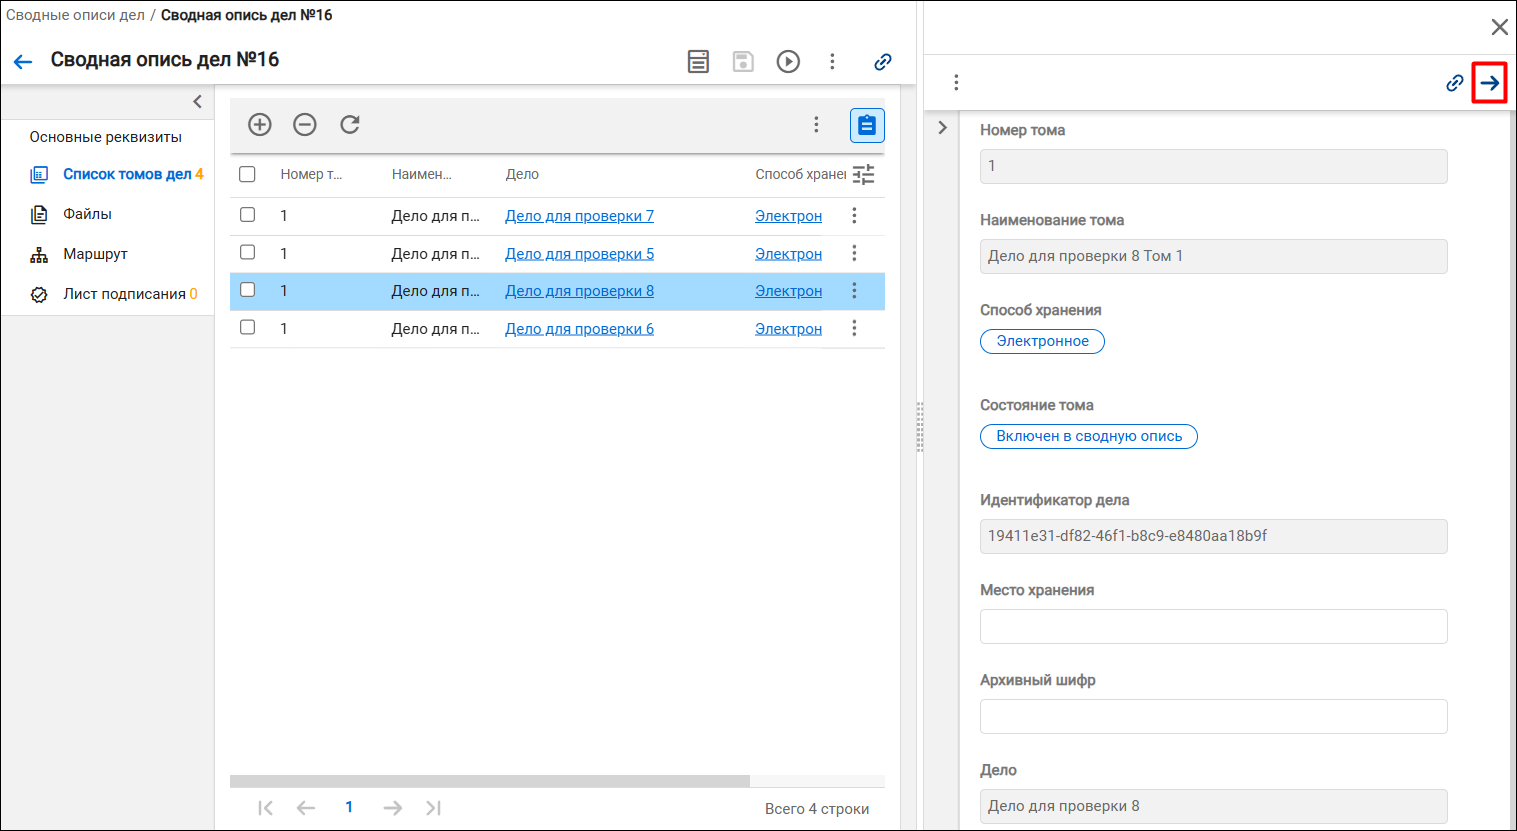Click the Электронное storage method chip
1517x831 pixels.
[1042, 341]
